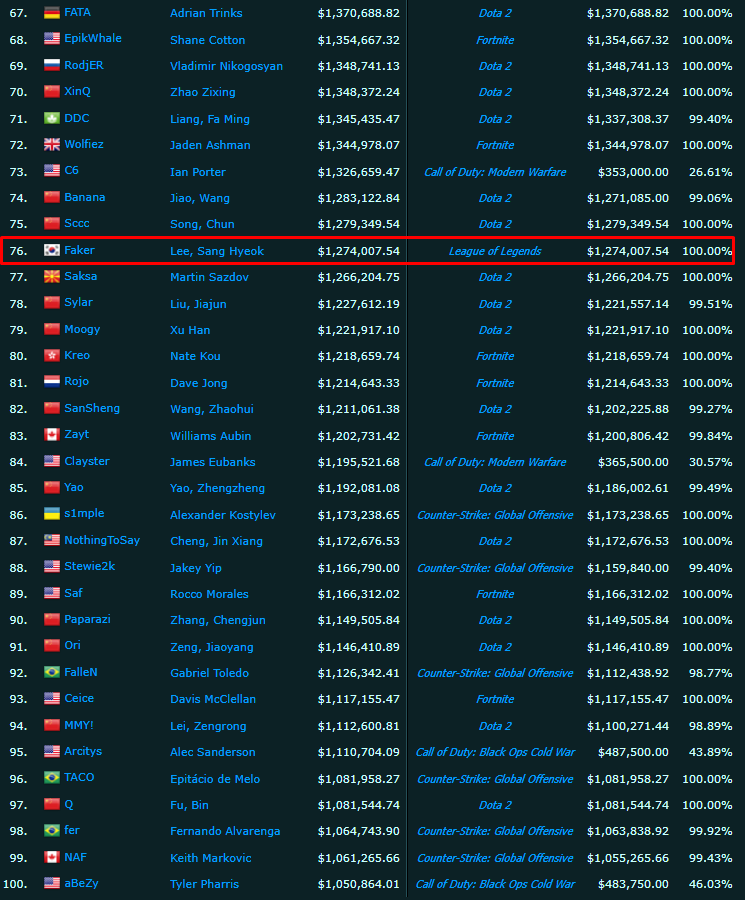Image resolution: width=745 pixels, height=900 pixels.
Task: Open Call of Duty: Modern Warfare in C6's row
Action: (x=495, y=172)
